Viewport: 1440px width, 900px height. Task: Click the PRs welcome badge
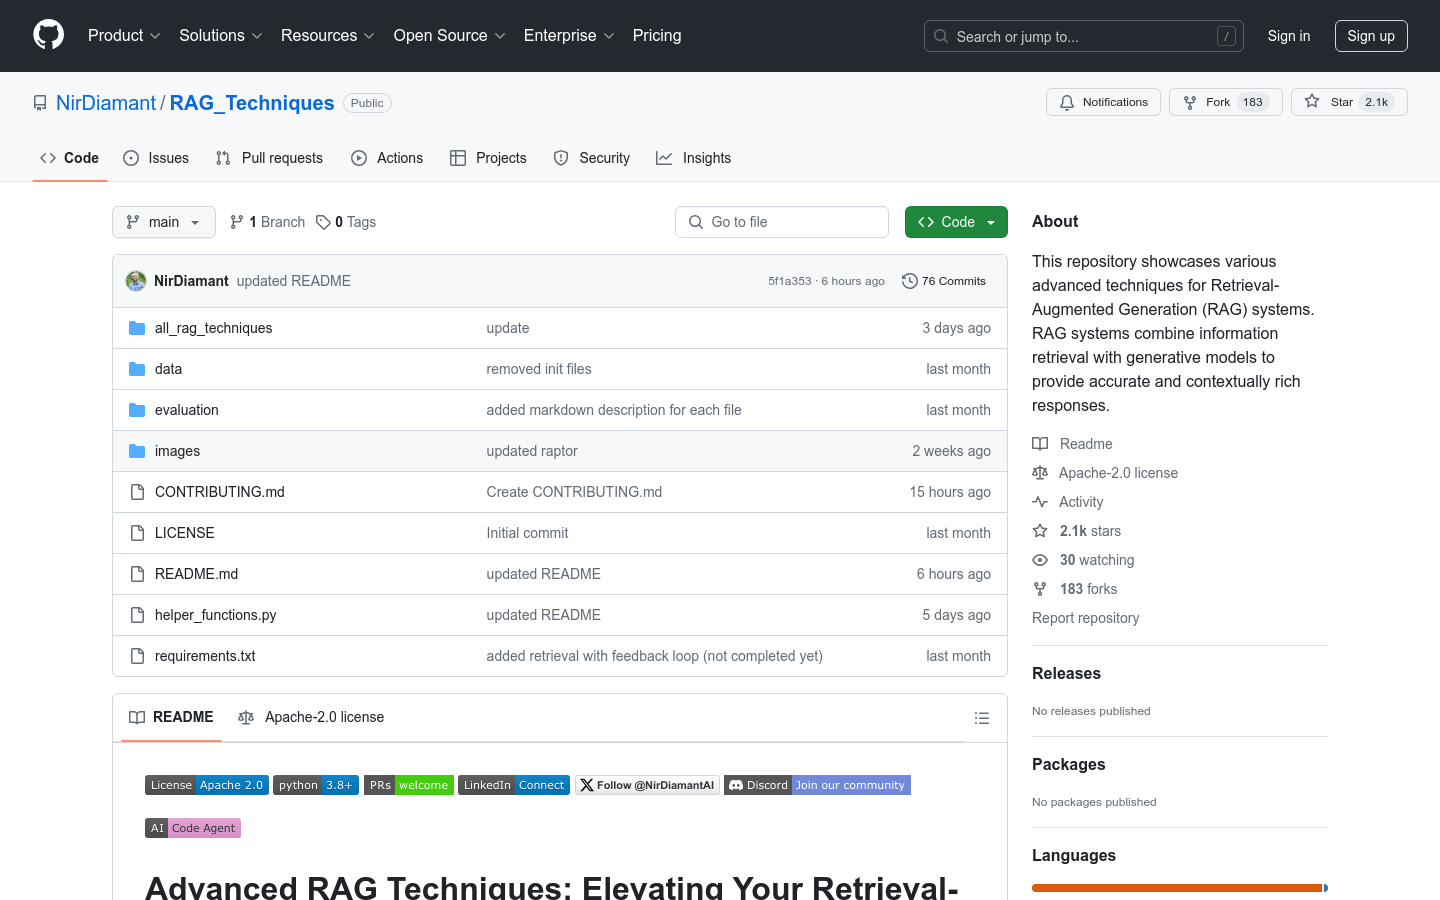(409, 785)
